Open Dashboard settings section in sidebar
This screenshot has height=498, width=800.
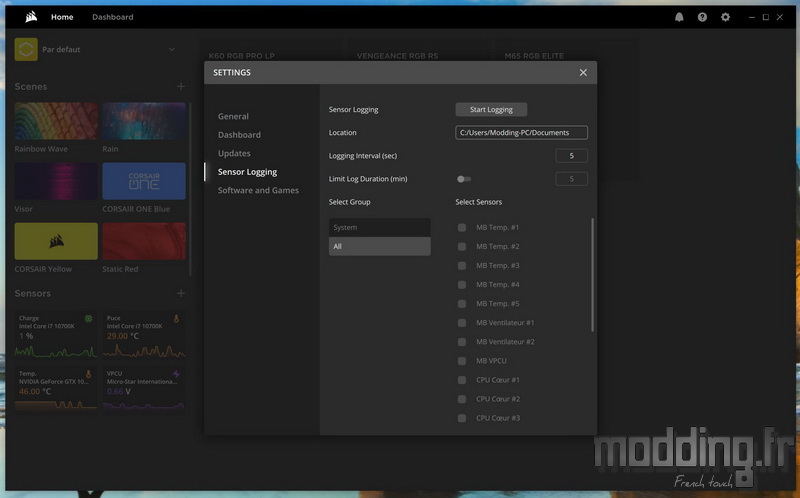point(239,135)
